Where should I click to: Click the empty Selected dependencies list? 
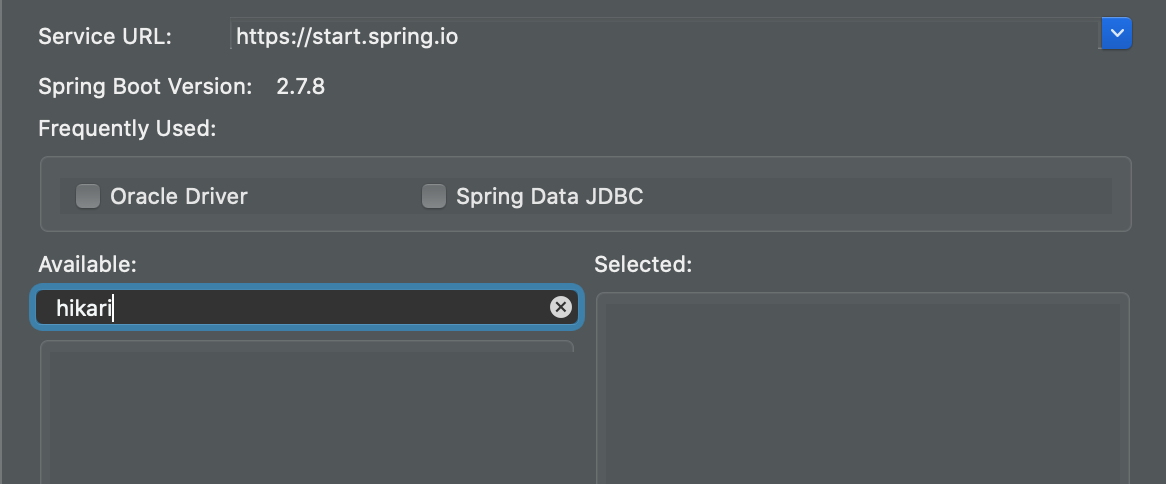tap(863, 389)
